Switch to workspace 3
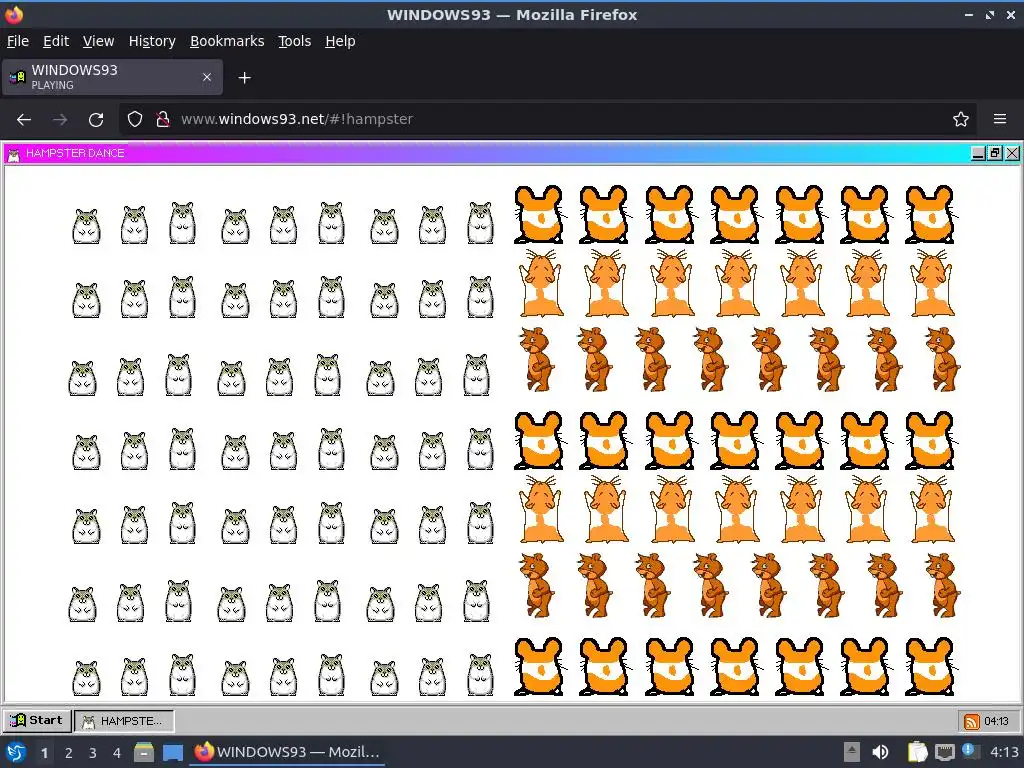This screenshot has height=768, width=1024. [x=93, y=753]
